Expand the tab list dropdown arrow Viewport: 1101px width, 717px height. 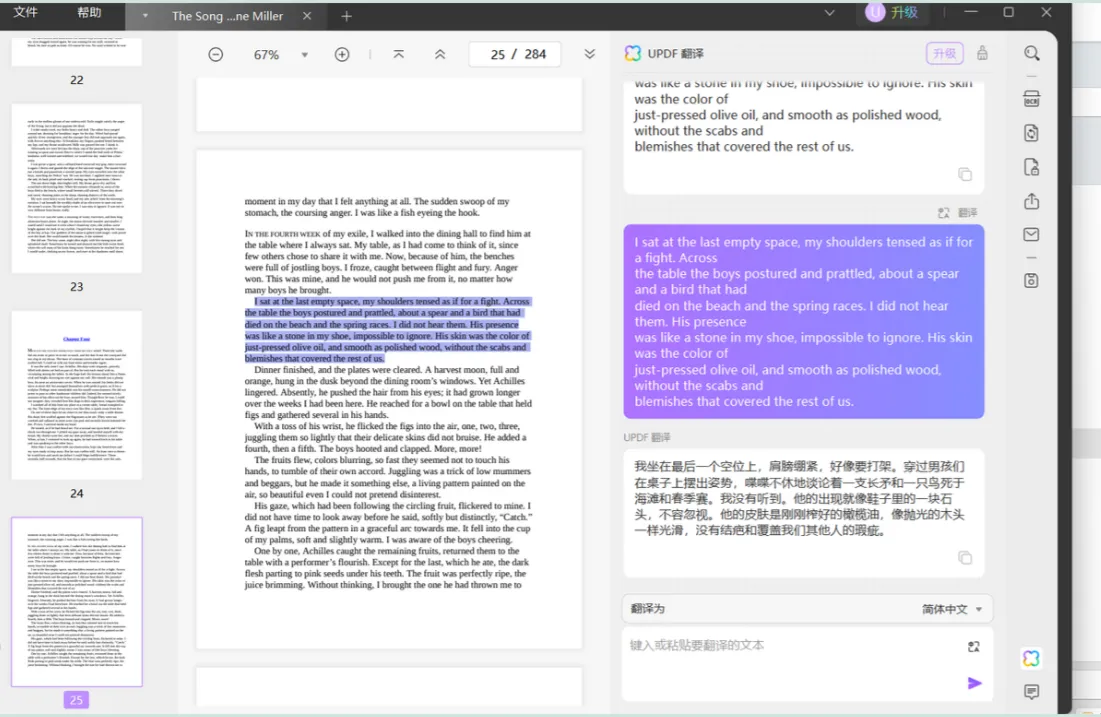(x=145, y=15)
